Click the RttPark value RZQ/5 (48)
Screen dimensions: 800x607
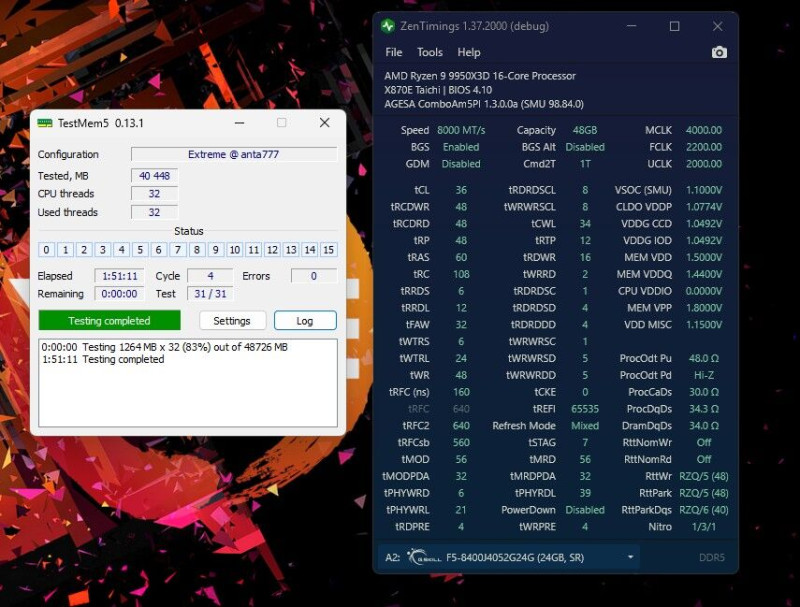[x=704, y=493]
